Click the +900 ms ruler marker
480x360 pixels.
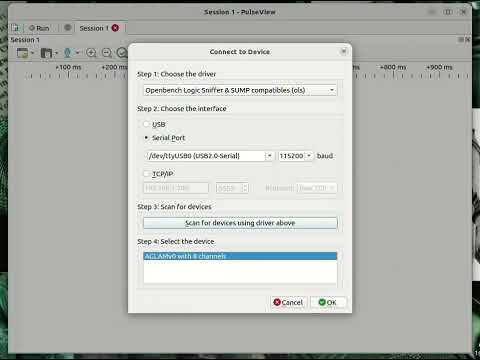click(x=439, y=67)
